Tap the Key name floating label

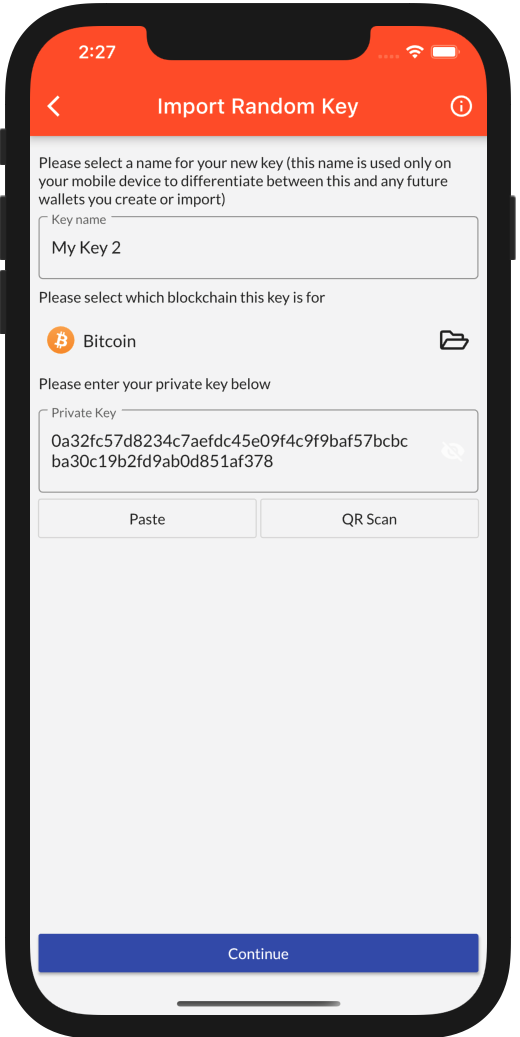79,220
